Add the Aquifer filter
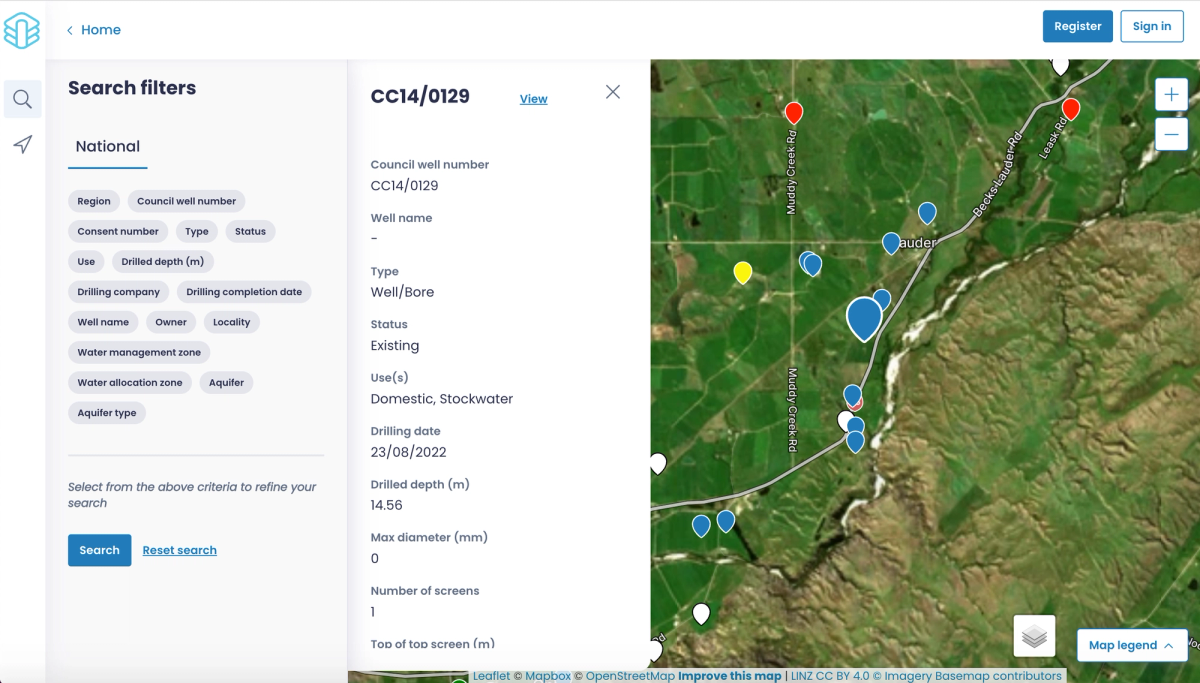The height and width of the screenshot is (683, 1200). 227,382
